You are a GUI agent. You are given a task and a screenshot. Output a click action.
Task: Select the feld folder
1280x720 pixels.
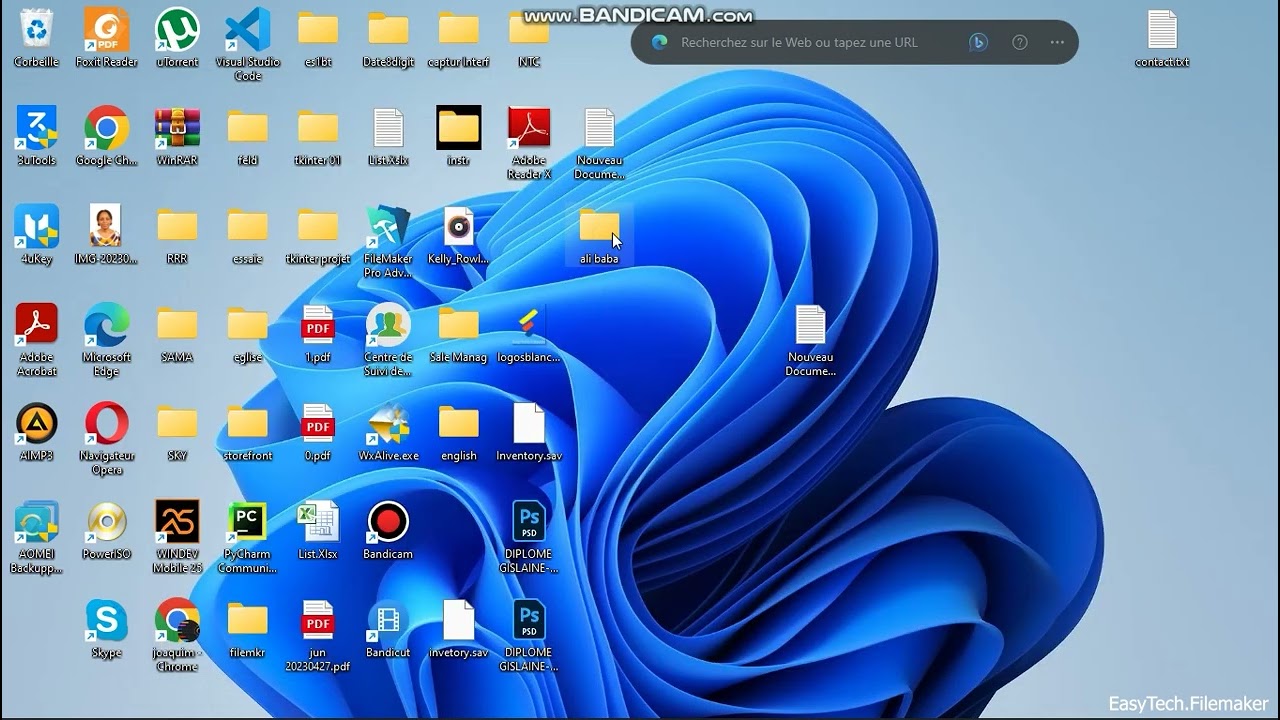coord(247,128)
